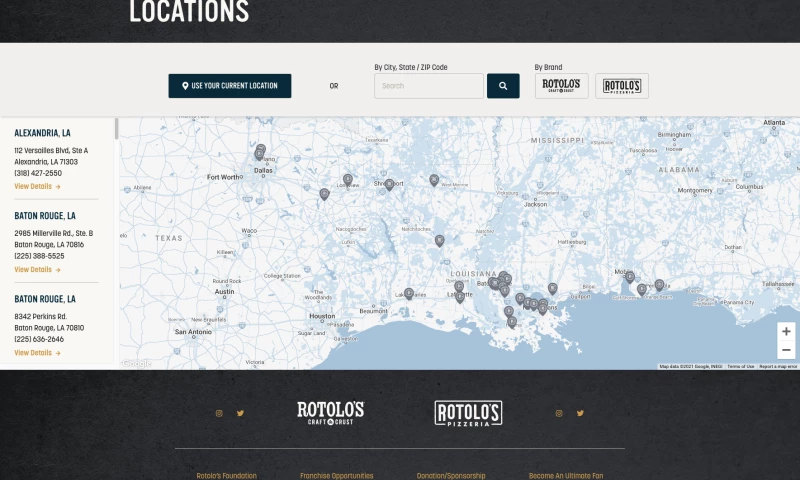
Task: Open Franchise Opportunities footer link
Action: (x=337, y=476)
